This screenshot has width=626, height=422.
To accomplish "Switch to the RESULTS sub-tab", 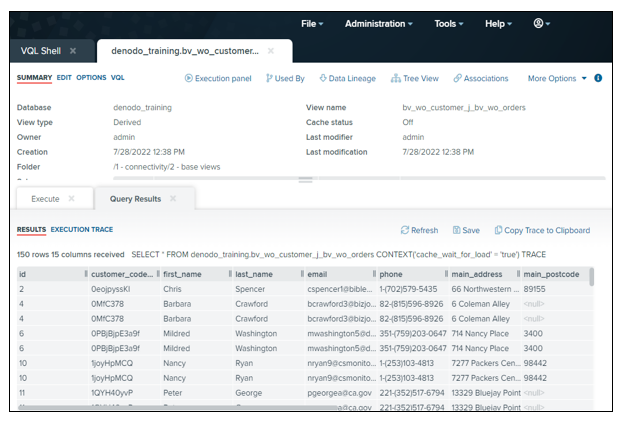I will [32, 230].
